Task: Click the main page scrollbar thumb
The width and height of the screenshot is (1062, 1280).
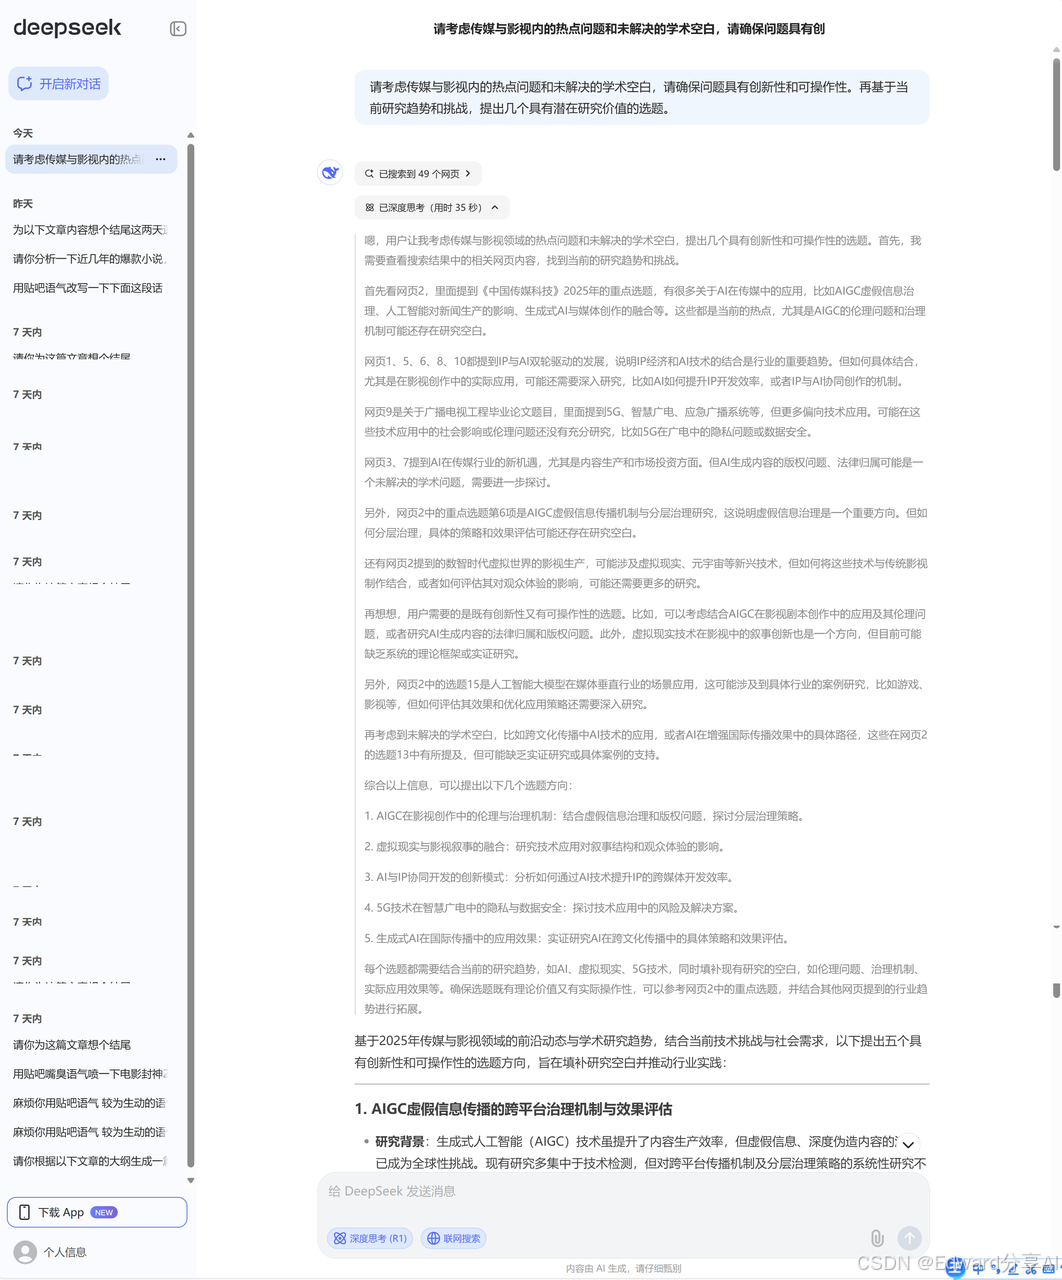Action: (1056, 115)
